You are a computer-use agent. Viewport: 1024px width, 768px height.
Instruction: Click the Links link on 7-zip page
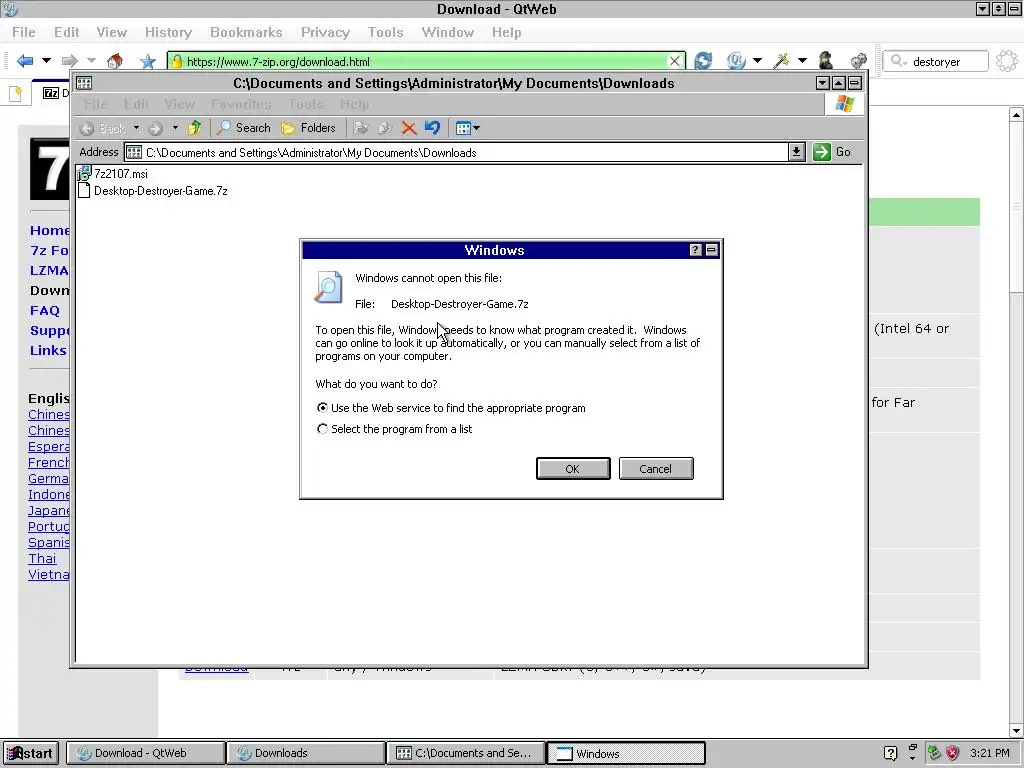(x=48, y=351)
